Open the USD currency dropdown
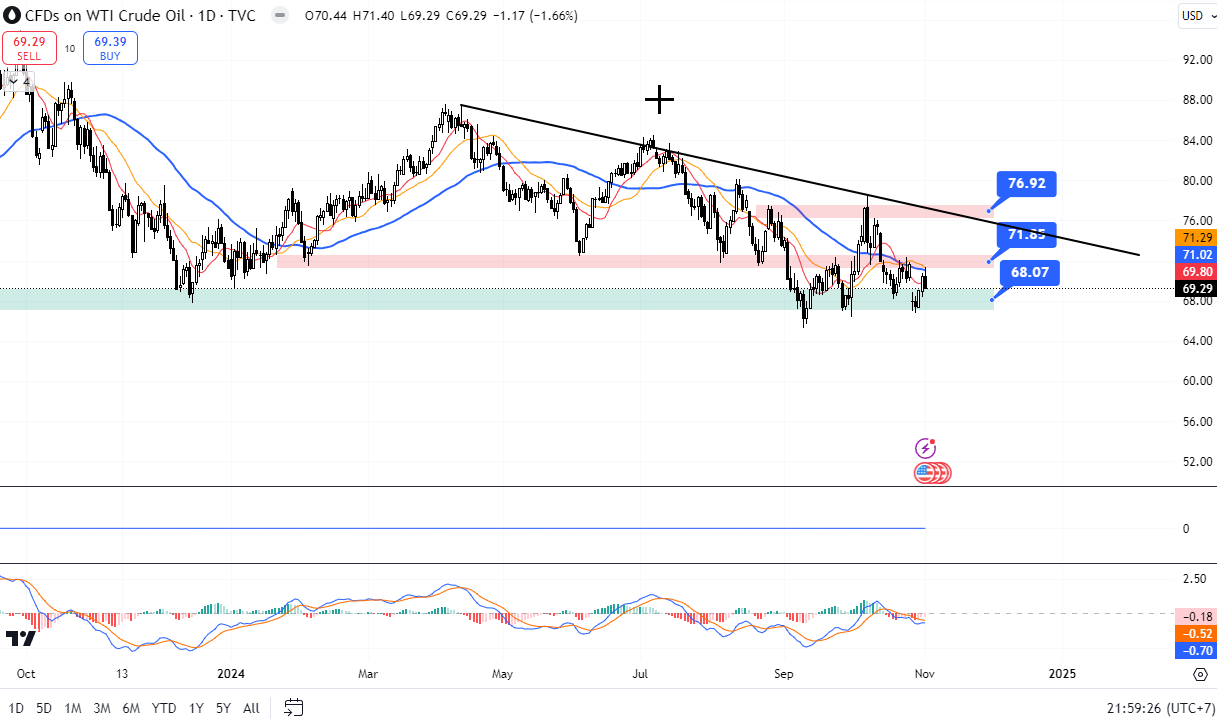This screenshot has height=720, width=1217. [x=1196, y=15]
